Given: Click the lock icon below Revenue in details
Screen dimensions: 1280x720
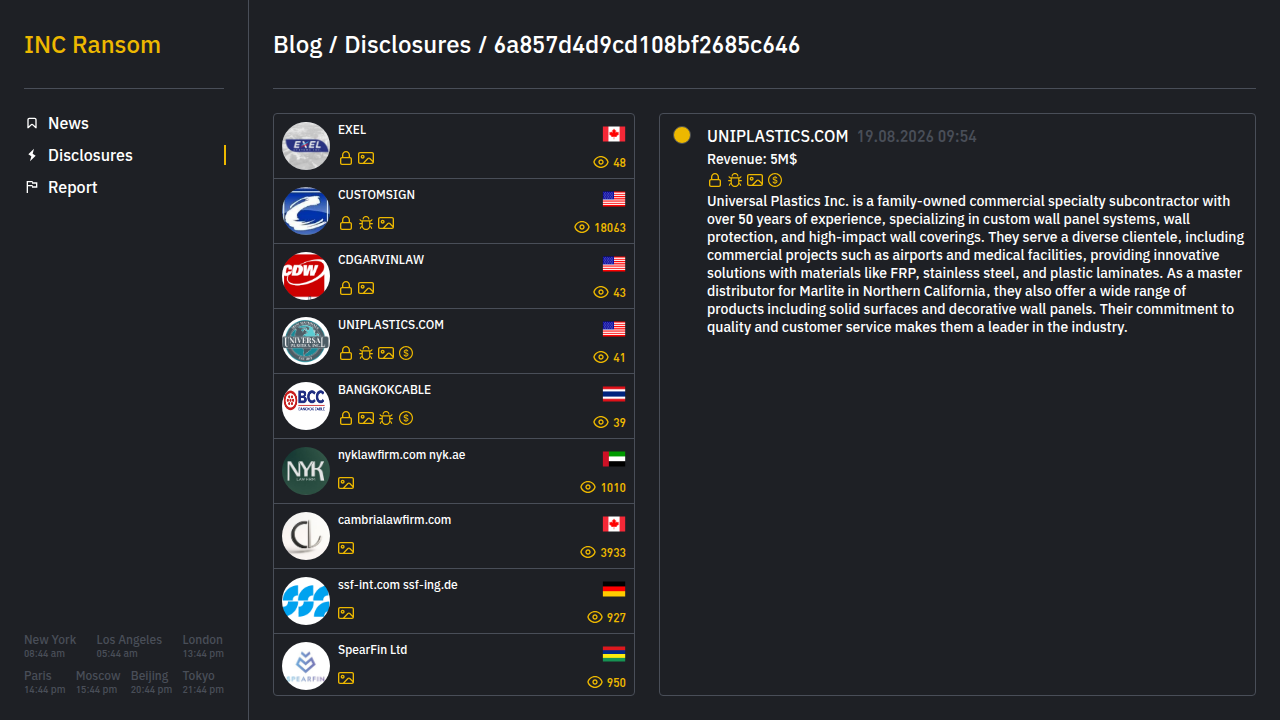Looking at the screenshot, I should click(715, 180).
